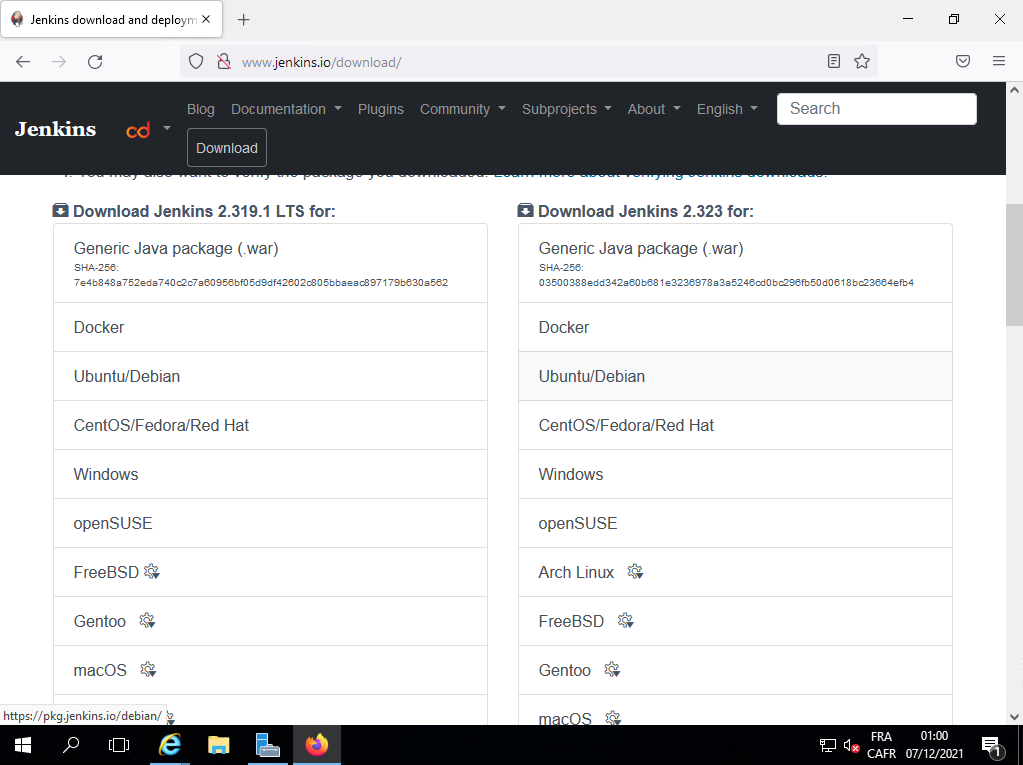Reload the page with the refresh icon

95,62
